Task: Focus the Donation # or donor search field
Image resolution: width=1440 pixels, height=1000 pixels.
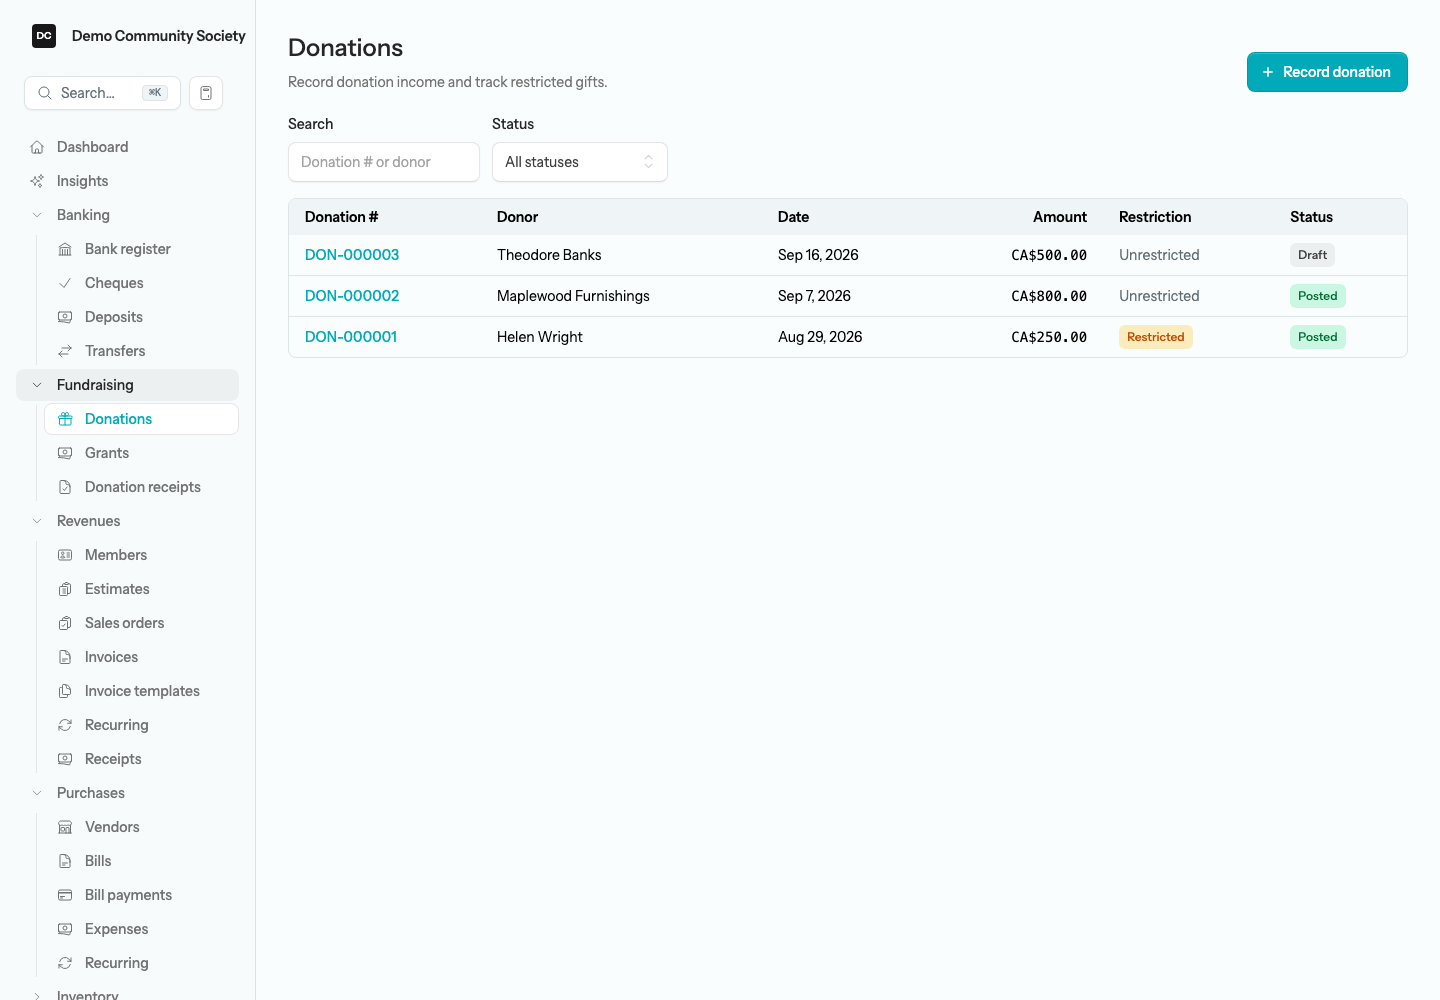Action: point(384,162)
